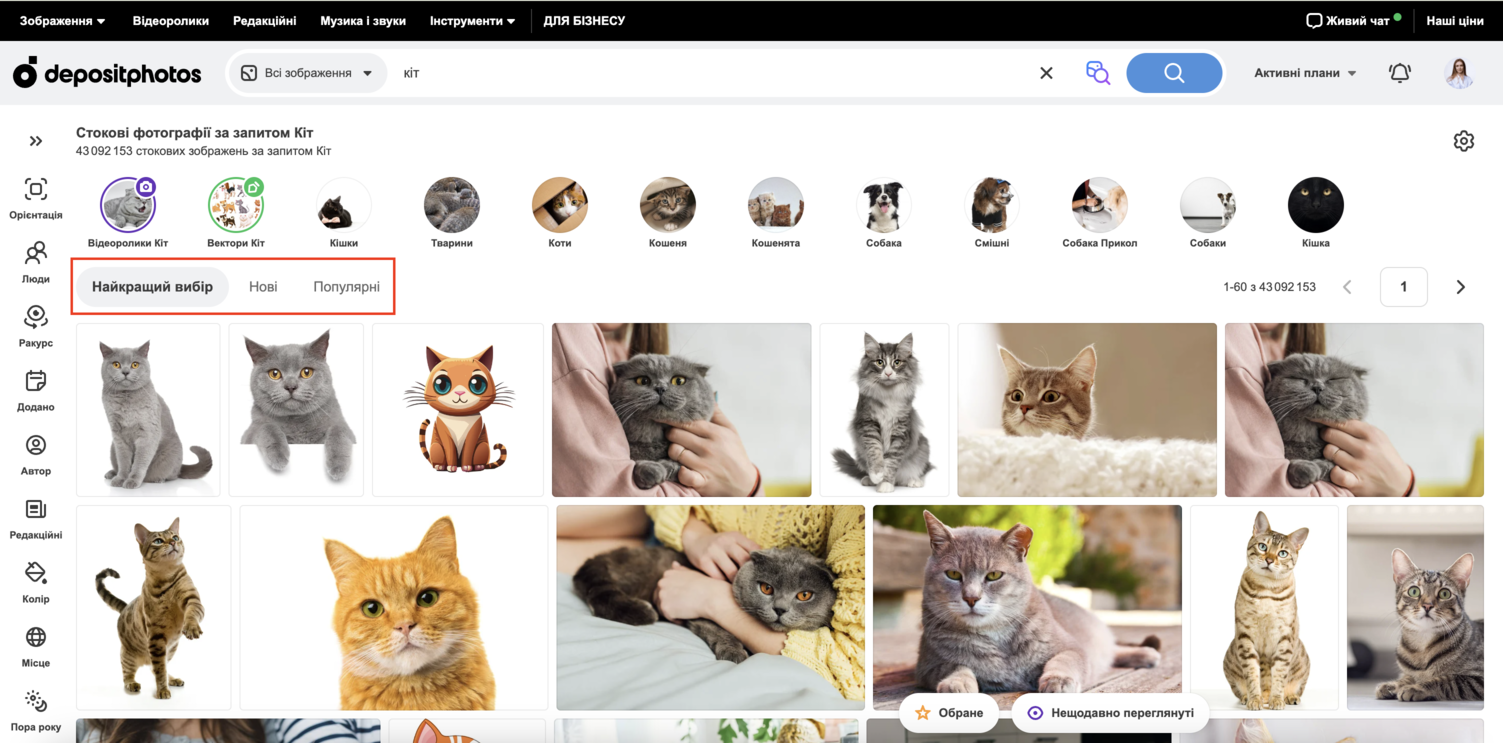Image resolution: width=1503 pixels, height=743 pixels.
Task: Open the Колір filter
Action: click(36, 582)
